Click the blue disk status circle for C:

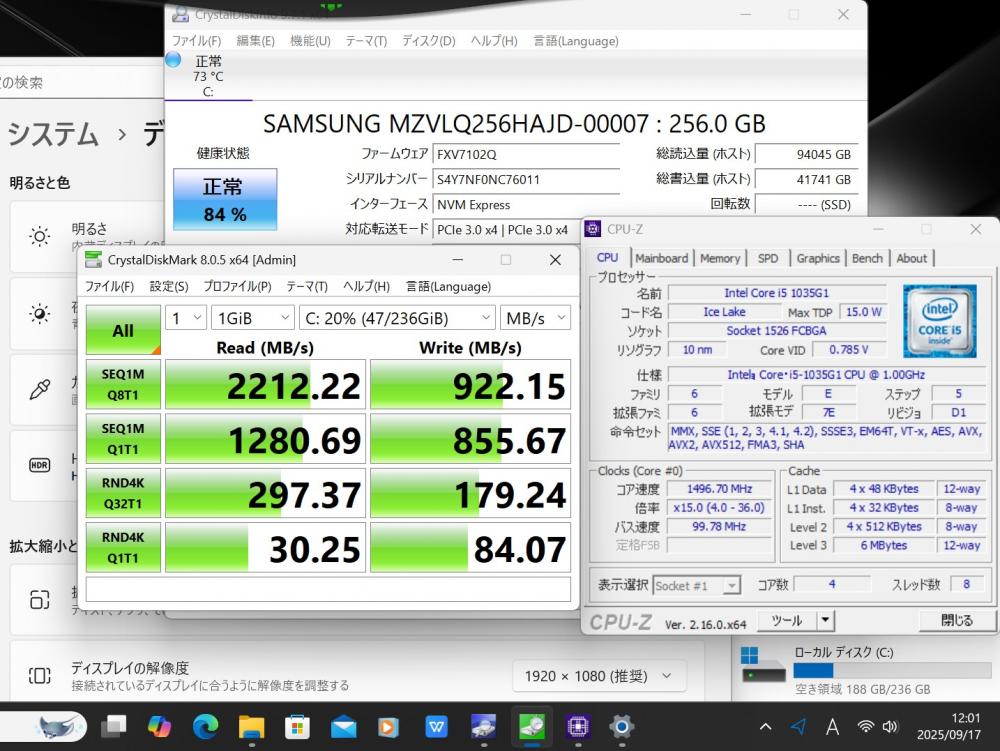pos(173,61)
